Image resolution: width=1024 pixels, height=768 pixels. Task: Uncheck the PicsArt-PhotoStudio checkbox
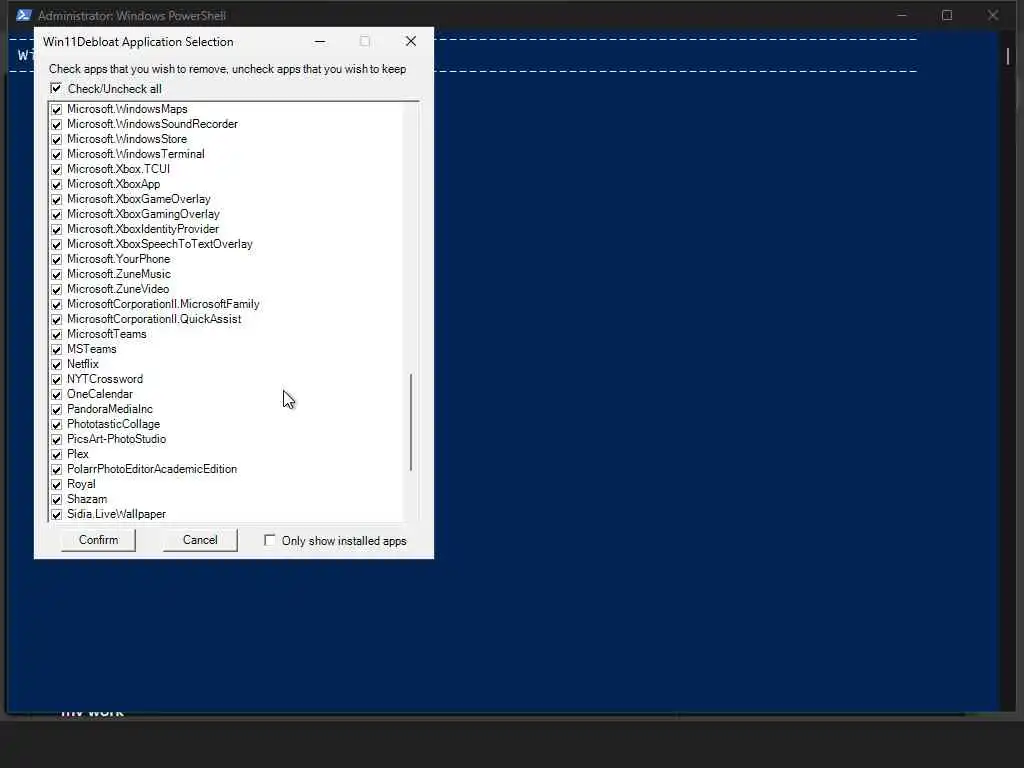coord(57,440)
